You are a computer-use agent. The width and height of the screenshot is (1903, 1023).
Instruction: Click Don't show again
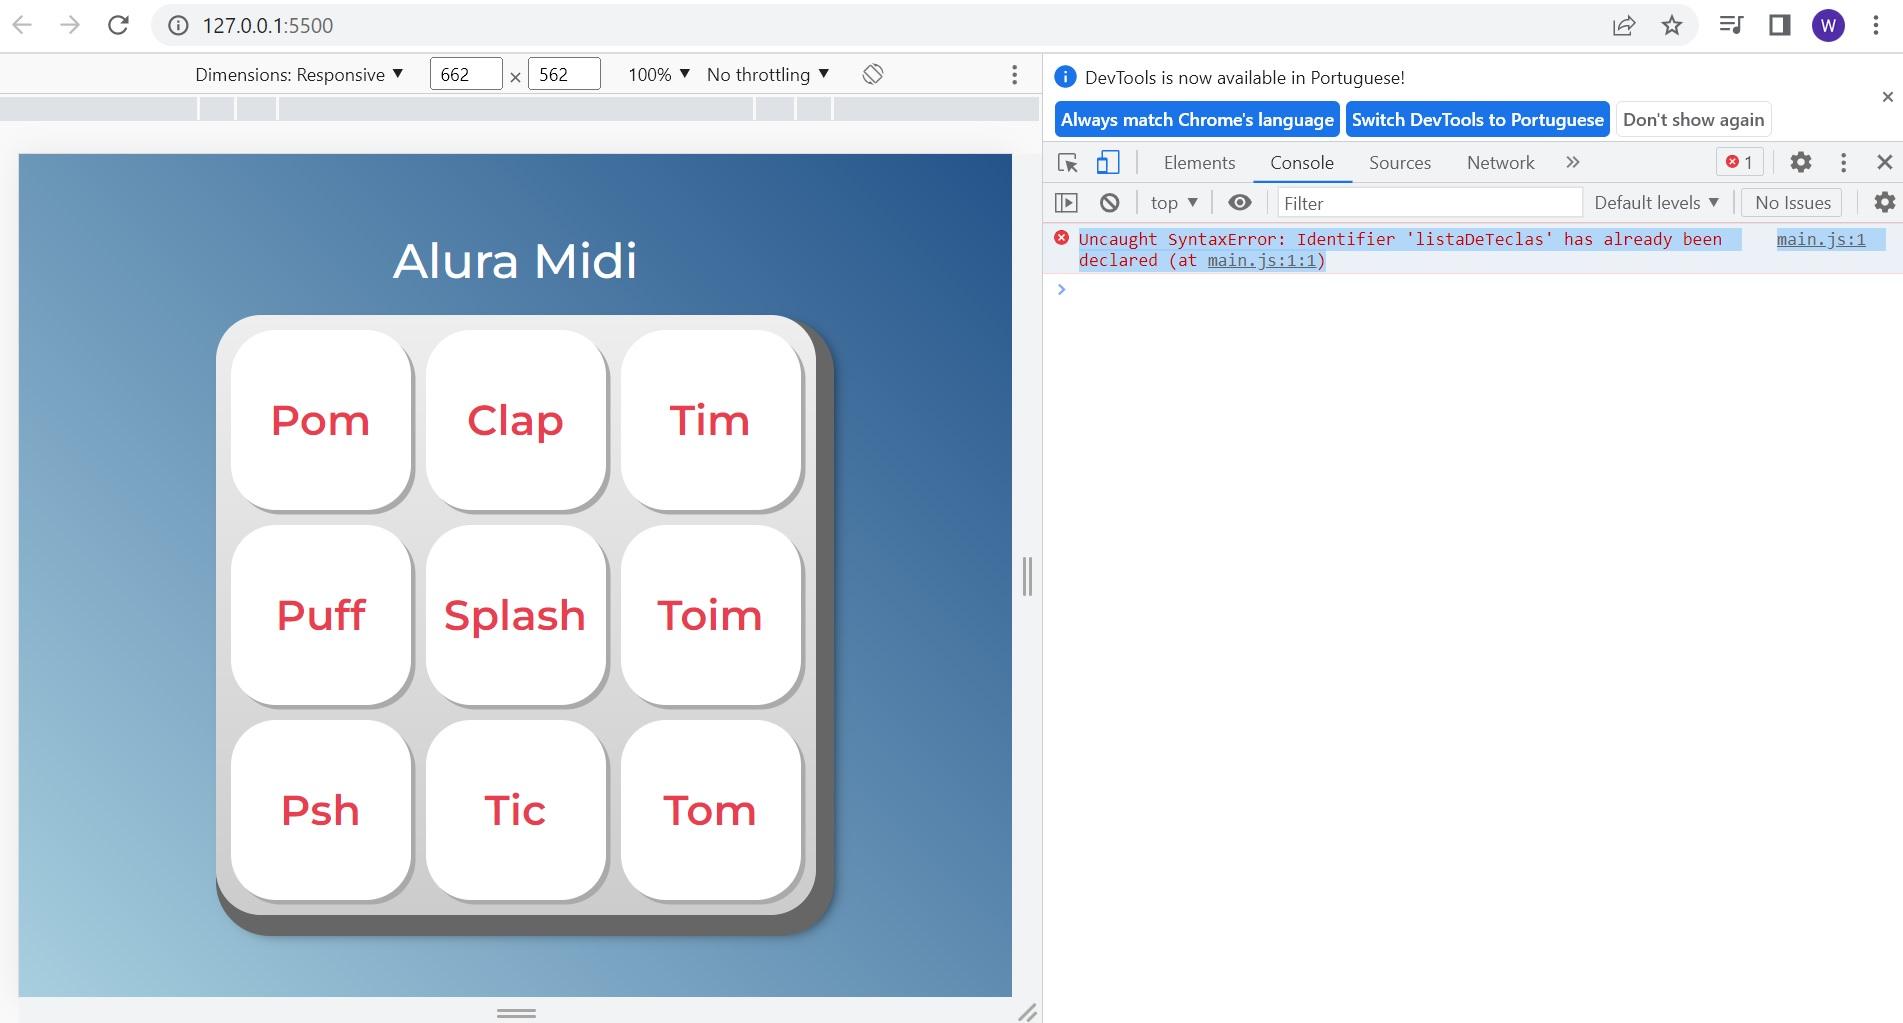[x=1693, y=120]
